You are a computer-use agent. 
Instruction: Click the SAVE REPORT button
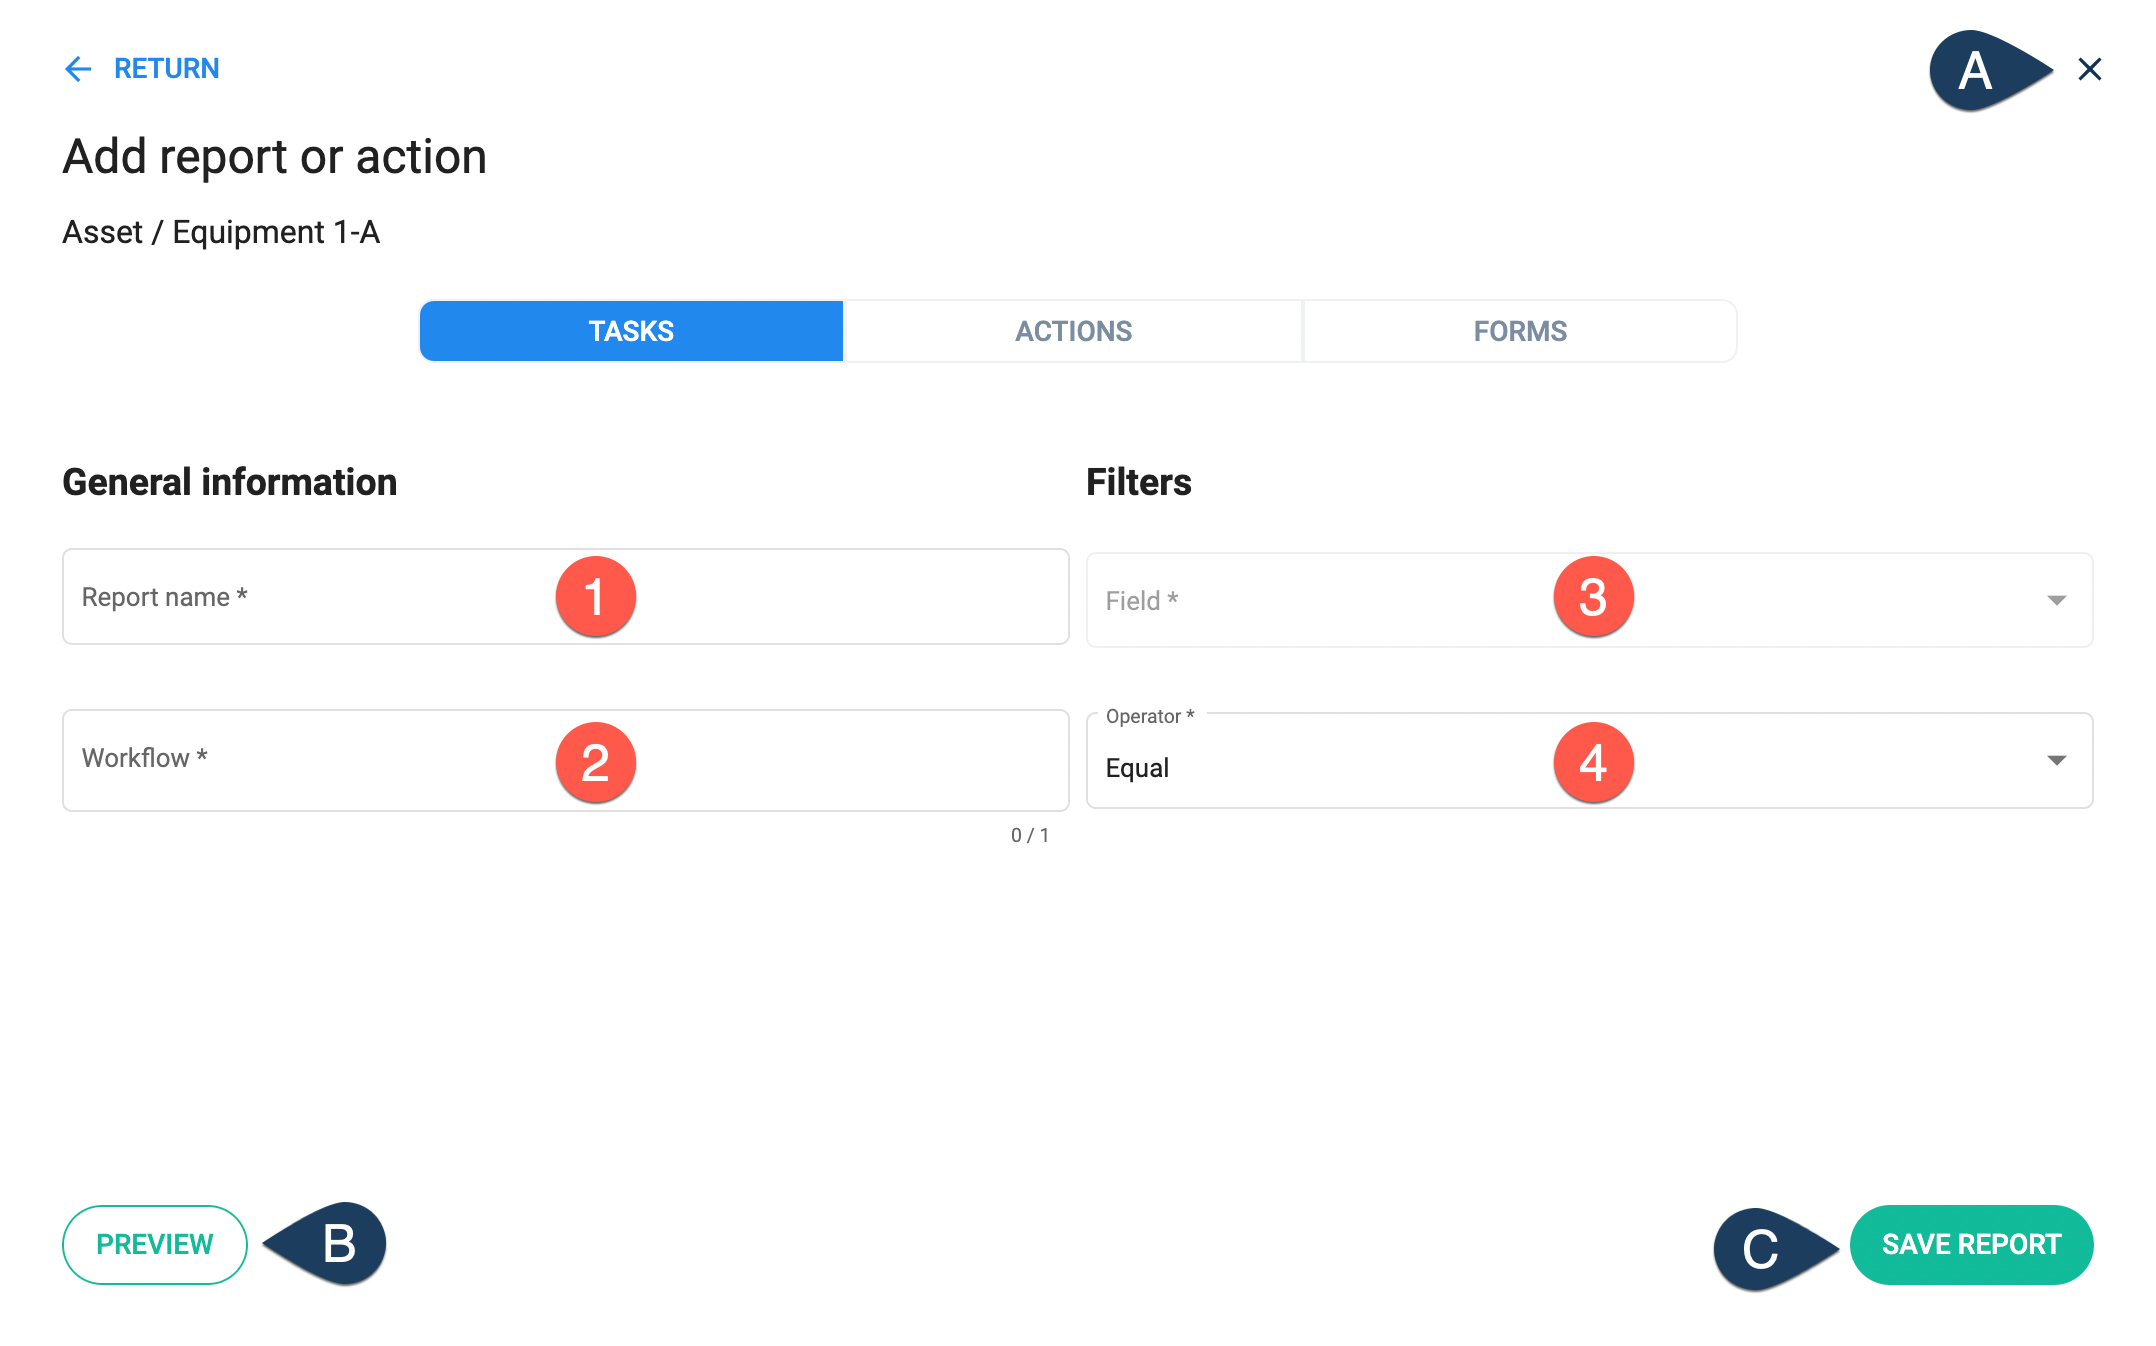tap(1971, 1244)
